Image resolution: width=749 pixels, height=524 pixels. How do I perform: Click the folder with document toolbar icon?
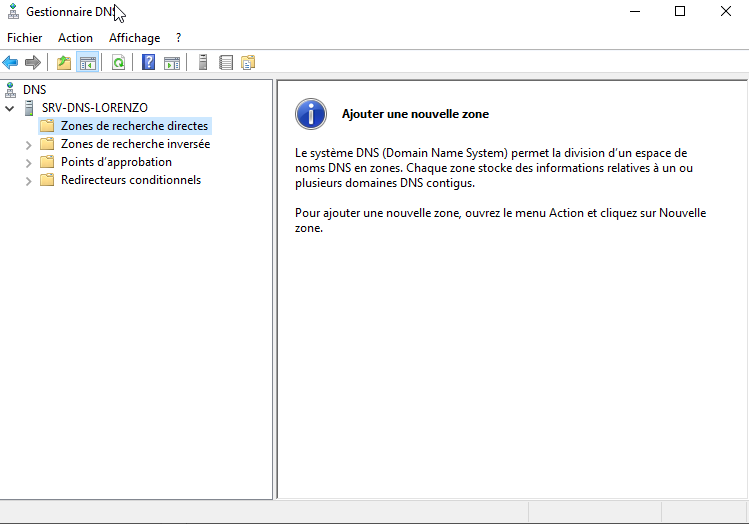[248, 62]
